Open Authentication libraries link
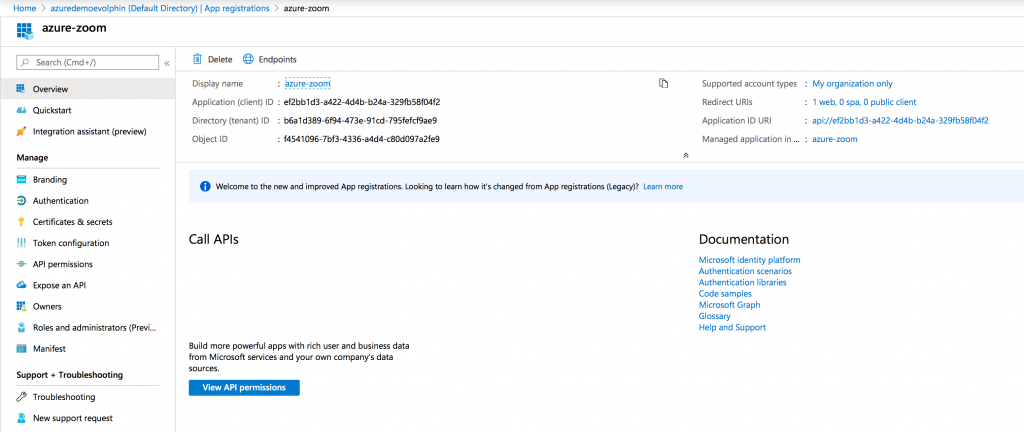This screenshot has width=1024, height=432. [x=743, y=283]
